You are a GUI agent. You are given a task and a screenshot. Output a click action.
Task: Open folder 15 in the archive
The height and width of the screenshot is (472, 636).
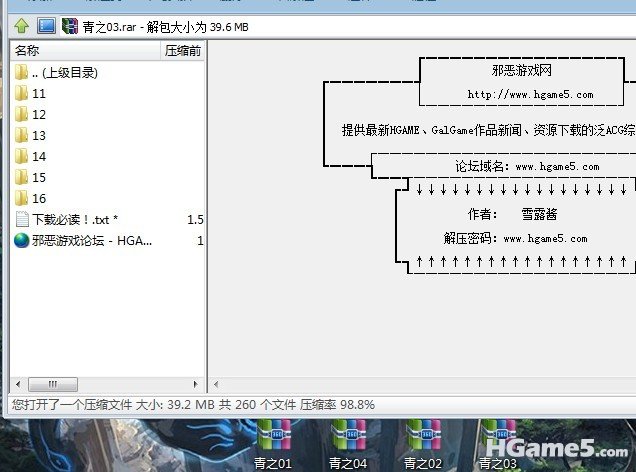[x=38, y=177]
